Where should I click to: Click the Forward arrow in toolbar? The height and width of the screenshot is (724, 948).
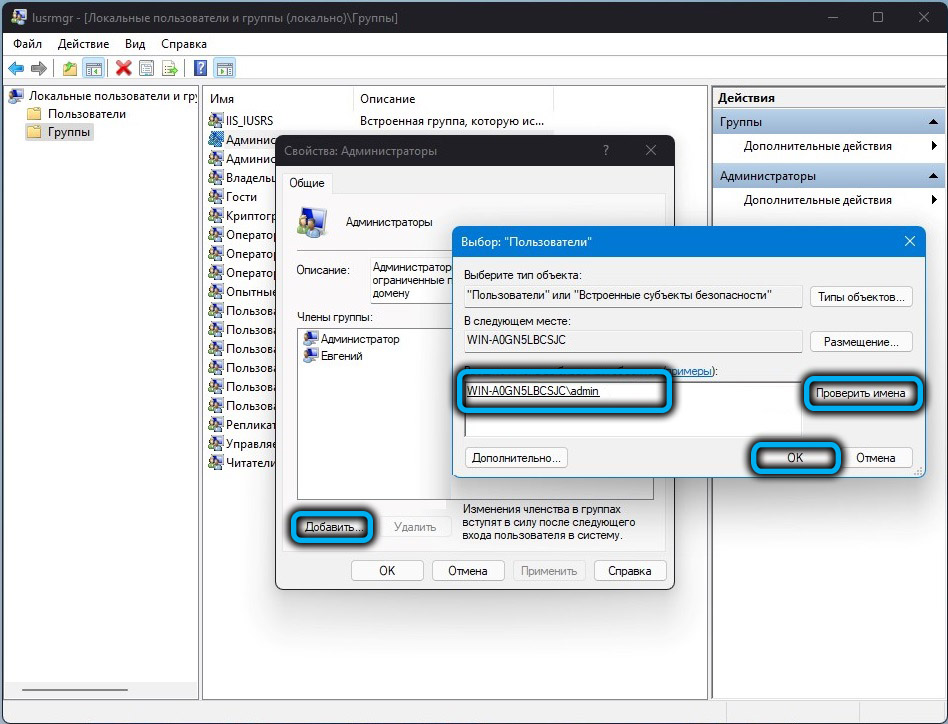coord(39,68)
